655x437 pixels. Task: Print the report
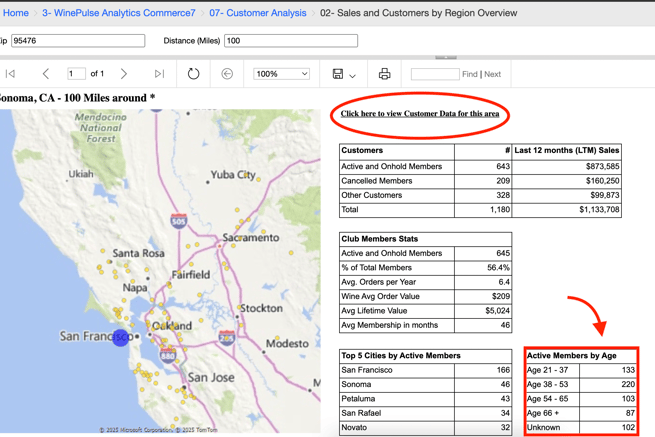(384, 74)
